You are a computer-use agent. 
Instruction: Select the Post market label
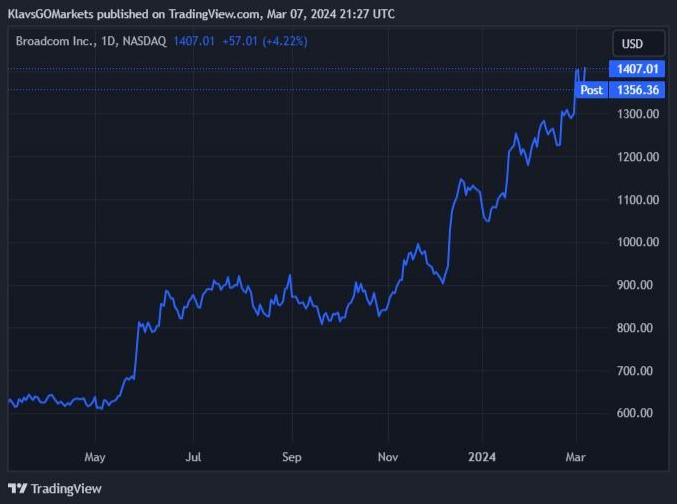point(592,90)
